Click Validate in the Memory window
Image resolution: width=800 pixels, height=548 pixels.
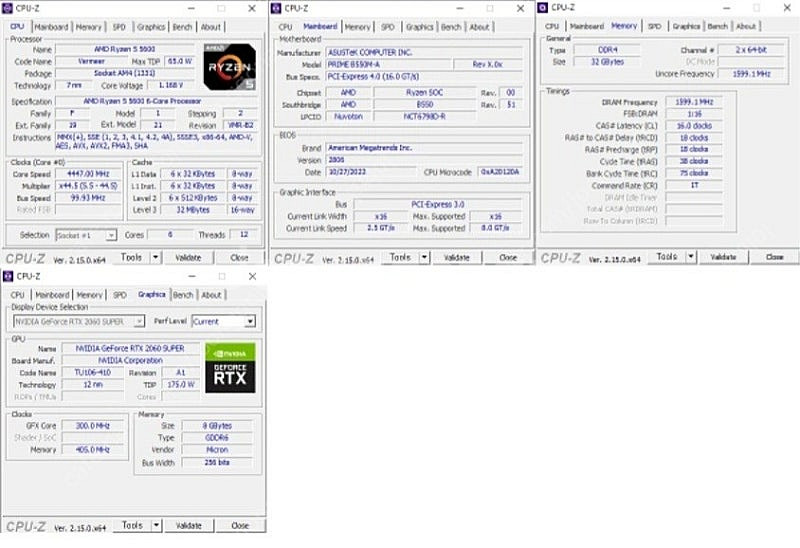tap(723, 256)
